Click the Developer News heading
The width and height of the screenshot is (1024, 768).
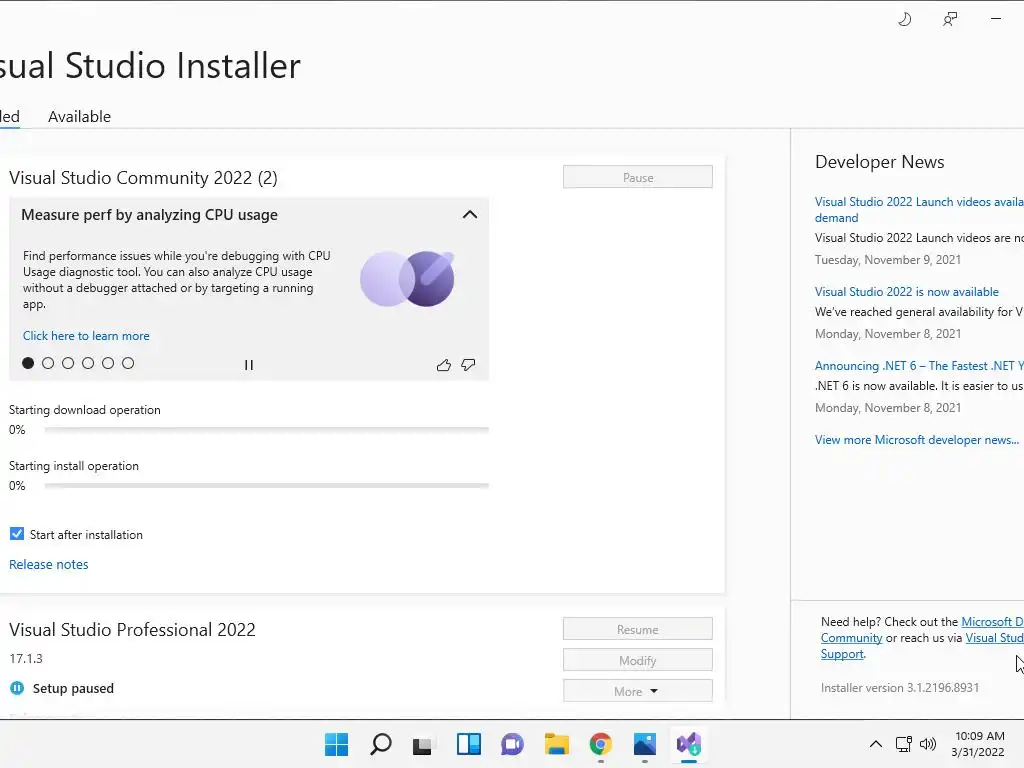tap(880, 162)
